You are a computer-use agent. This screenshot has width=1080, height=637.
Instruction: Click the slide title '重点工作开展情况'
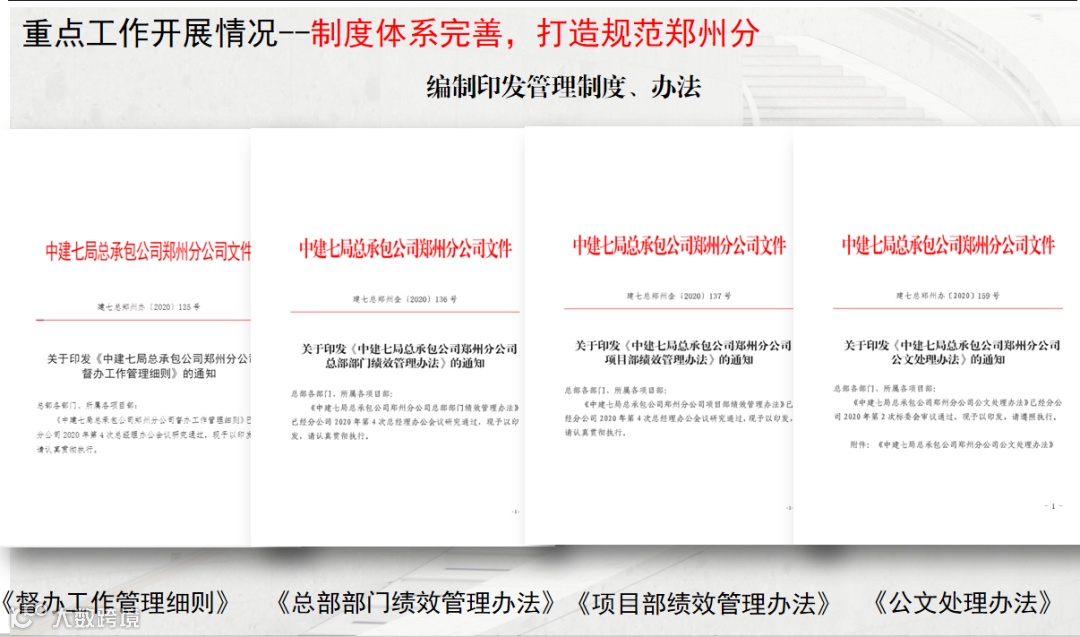click(x=150, y=33)
